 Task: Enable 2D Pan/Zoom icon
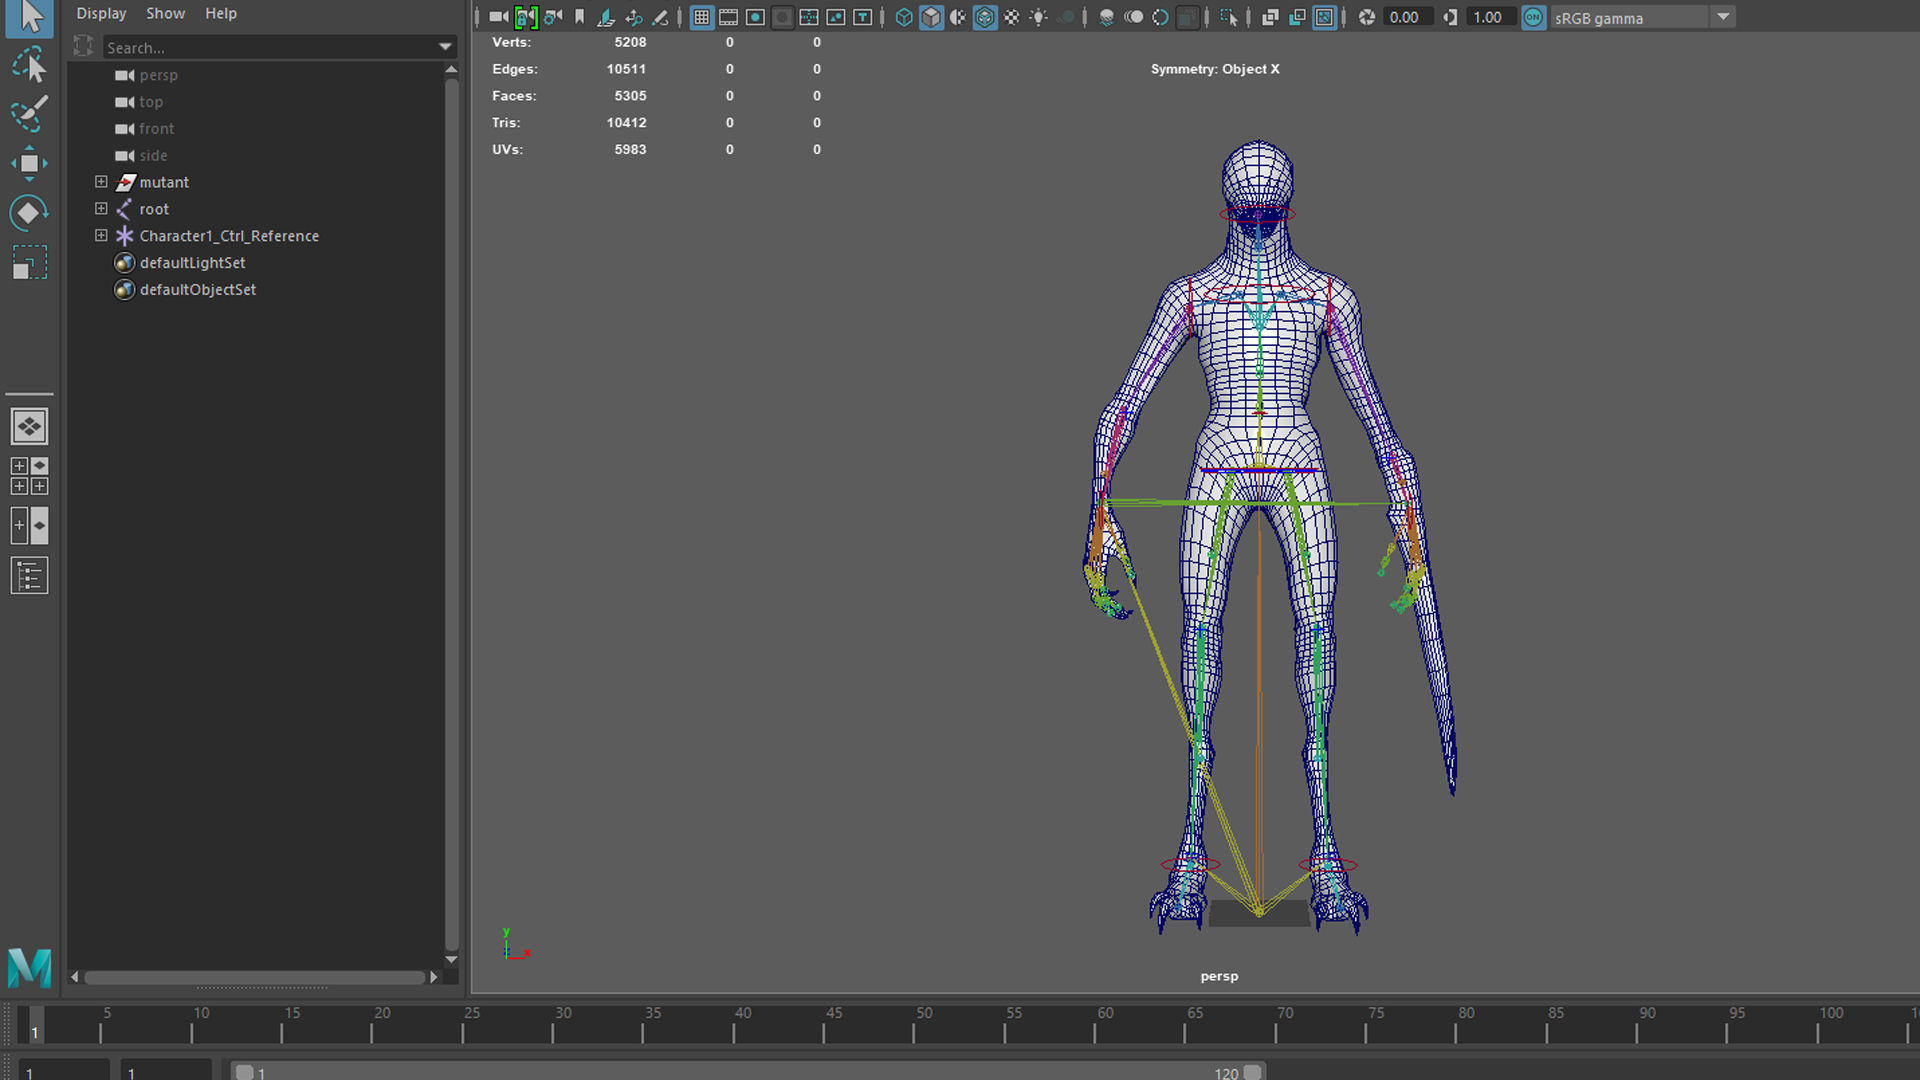633,17
